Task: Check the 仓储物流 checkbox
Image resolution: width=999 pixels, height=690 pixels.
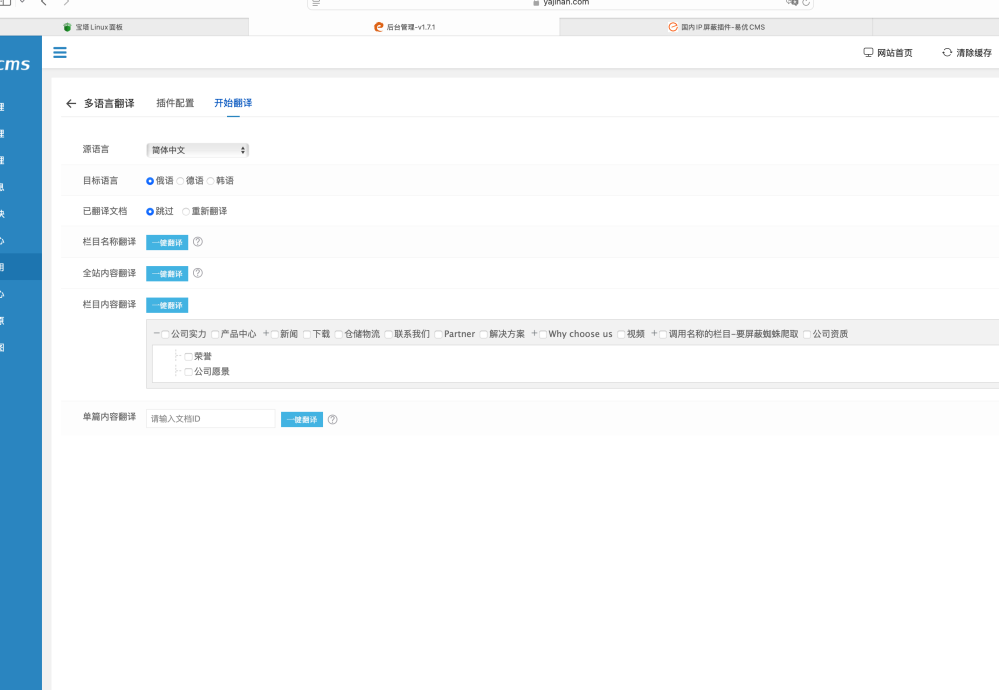Action: point(339,334)
